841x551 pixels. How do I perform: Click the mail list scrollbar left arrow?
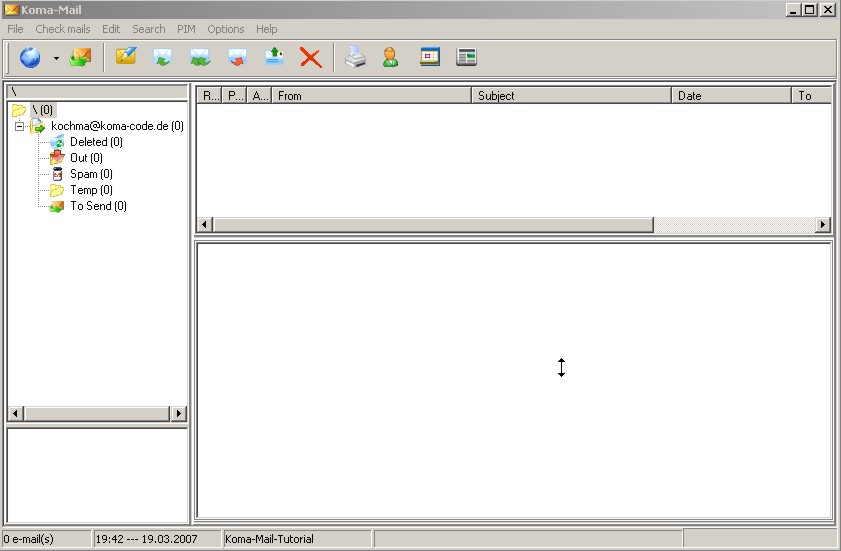pos(204,225)
